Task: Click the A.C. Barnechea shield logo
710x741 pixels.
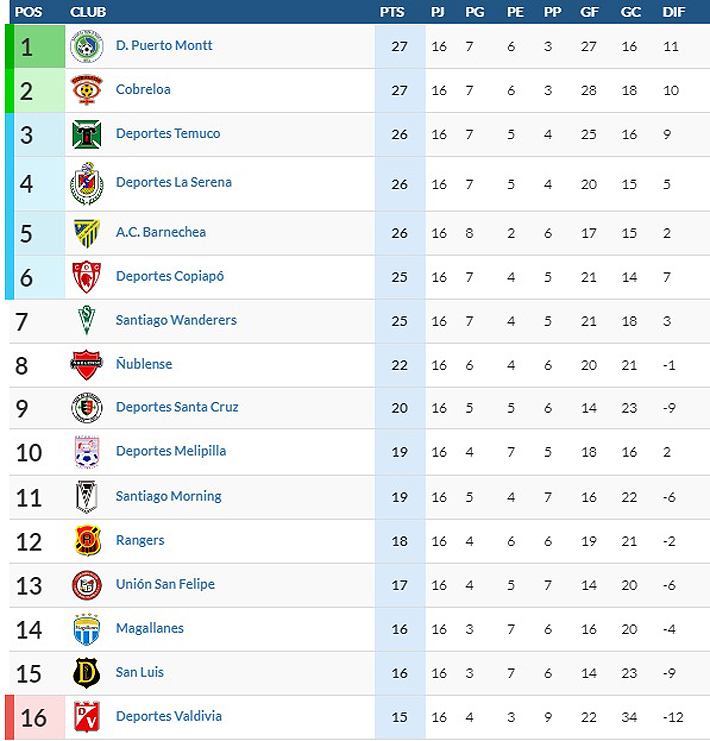Action: (x=87, y=233)
